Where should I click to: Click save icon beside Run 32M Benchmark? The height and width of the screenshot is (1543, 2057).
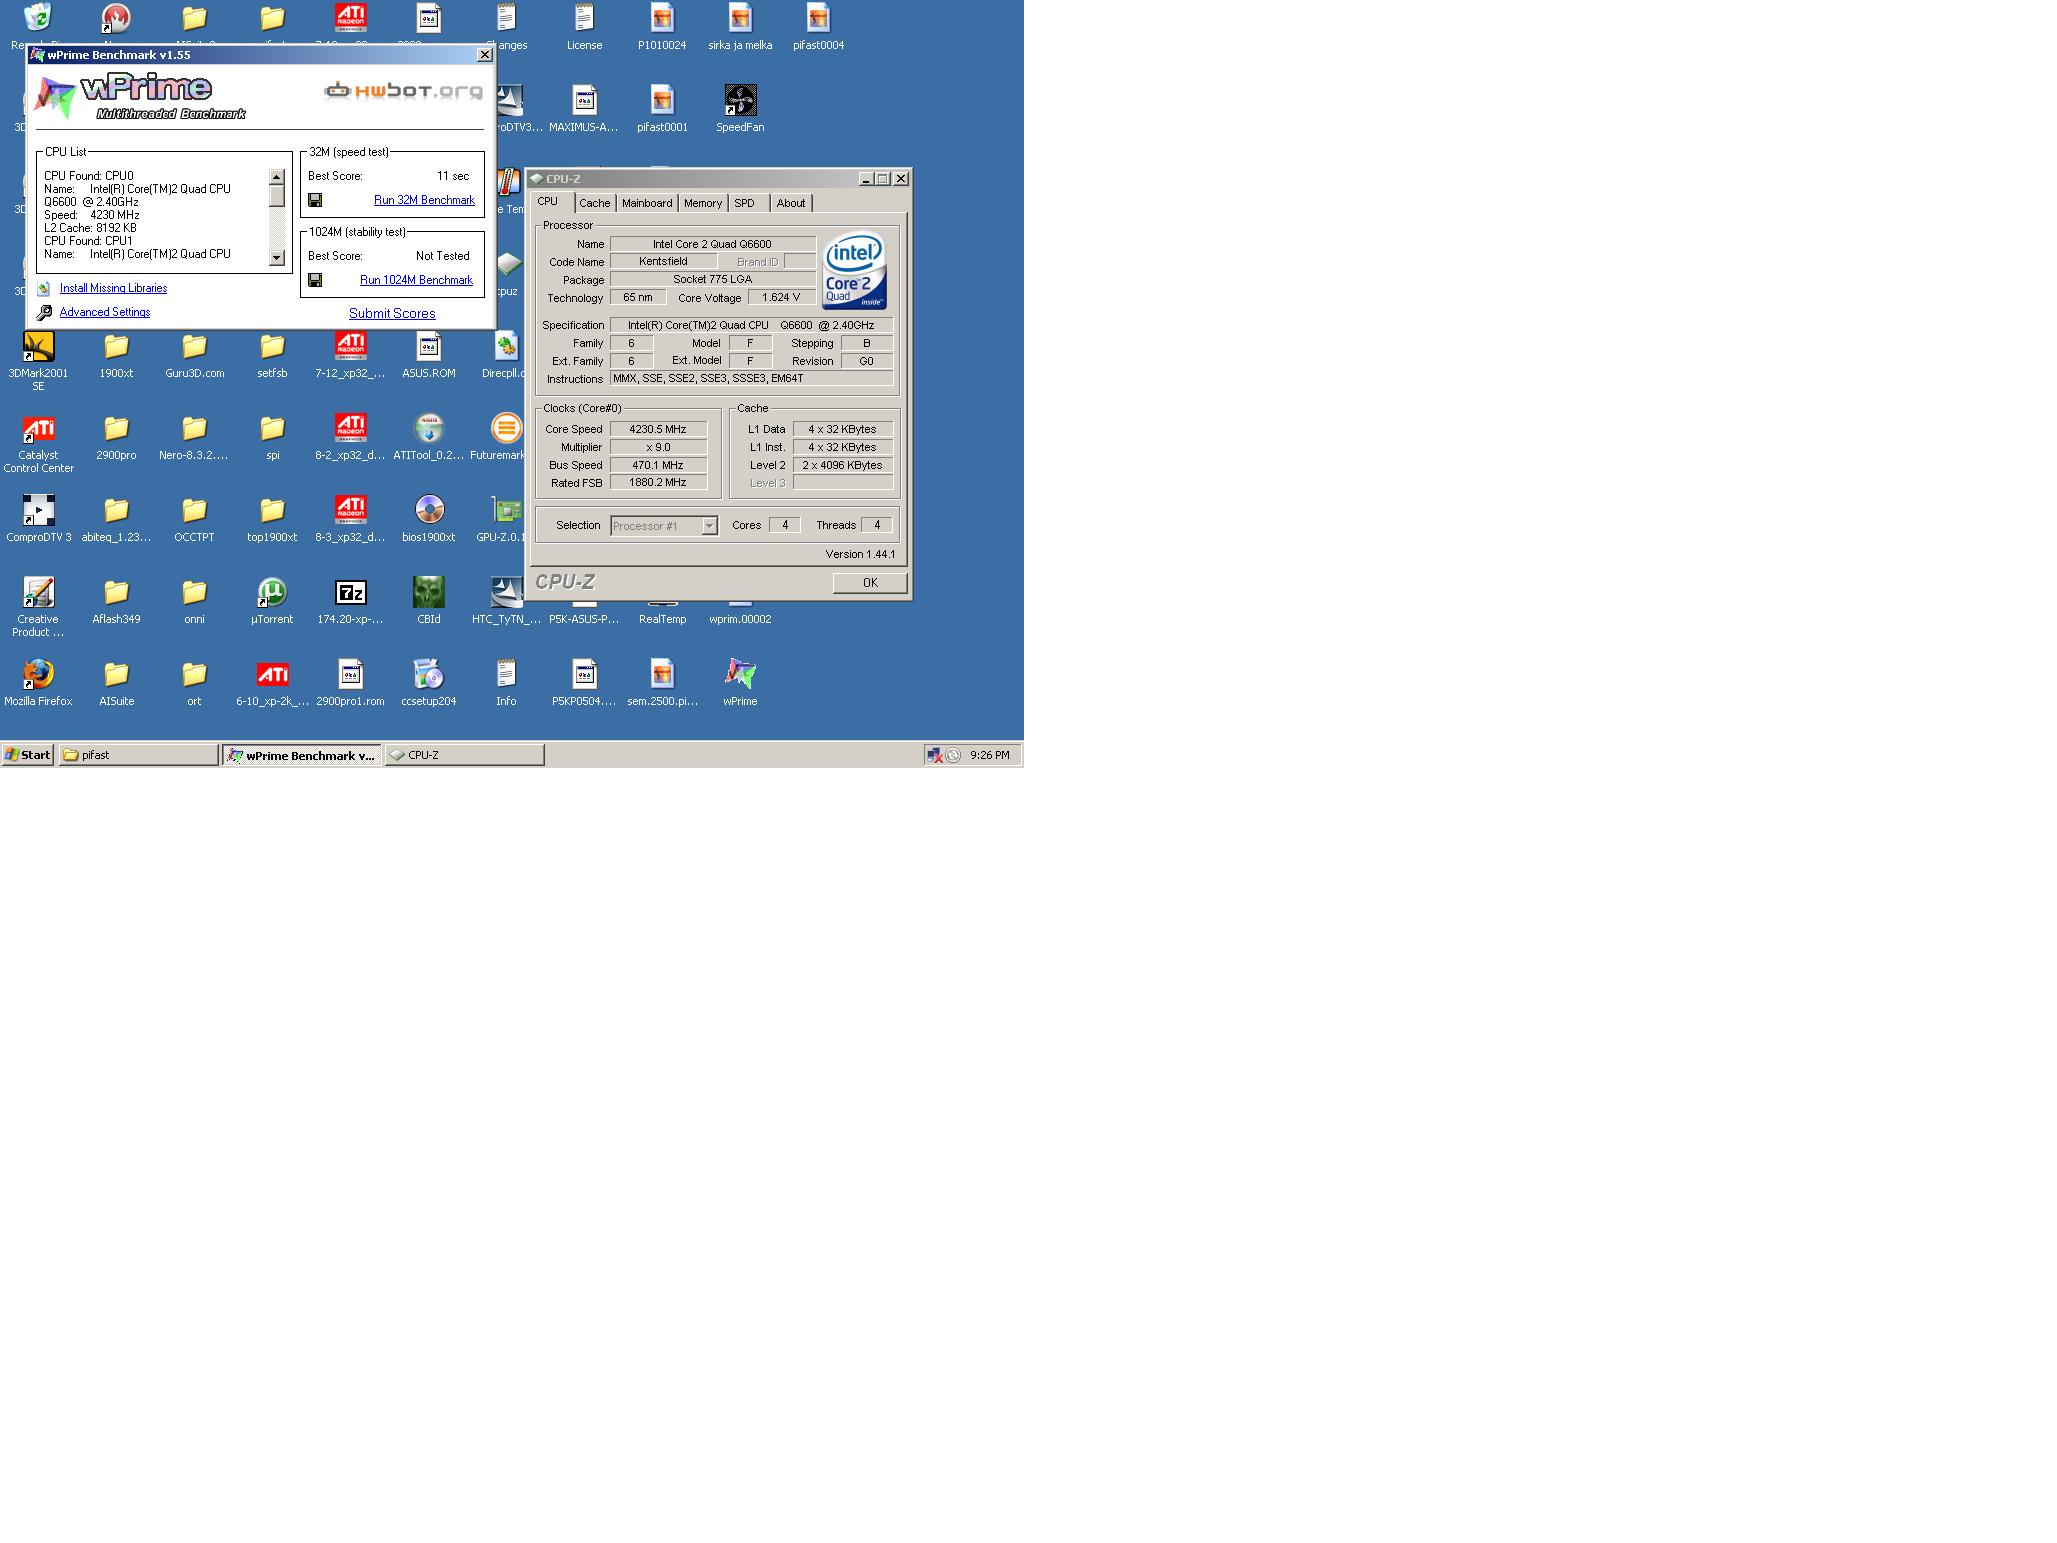(x=315, y=200)
